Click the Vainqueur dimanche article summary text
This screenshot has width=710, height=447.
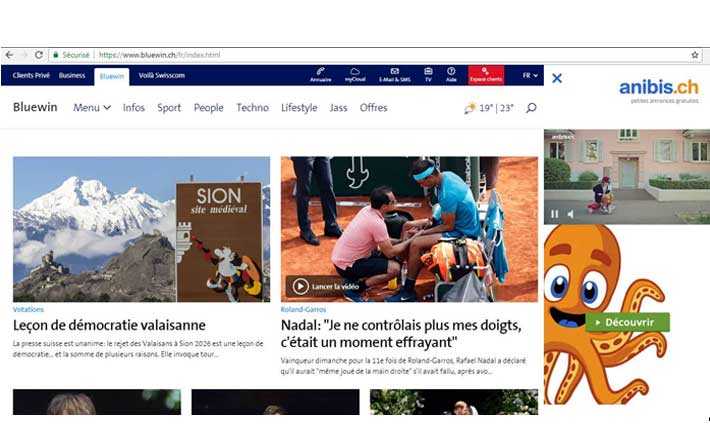point(403,366)
